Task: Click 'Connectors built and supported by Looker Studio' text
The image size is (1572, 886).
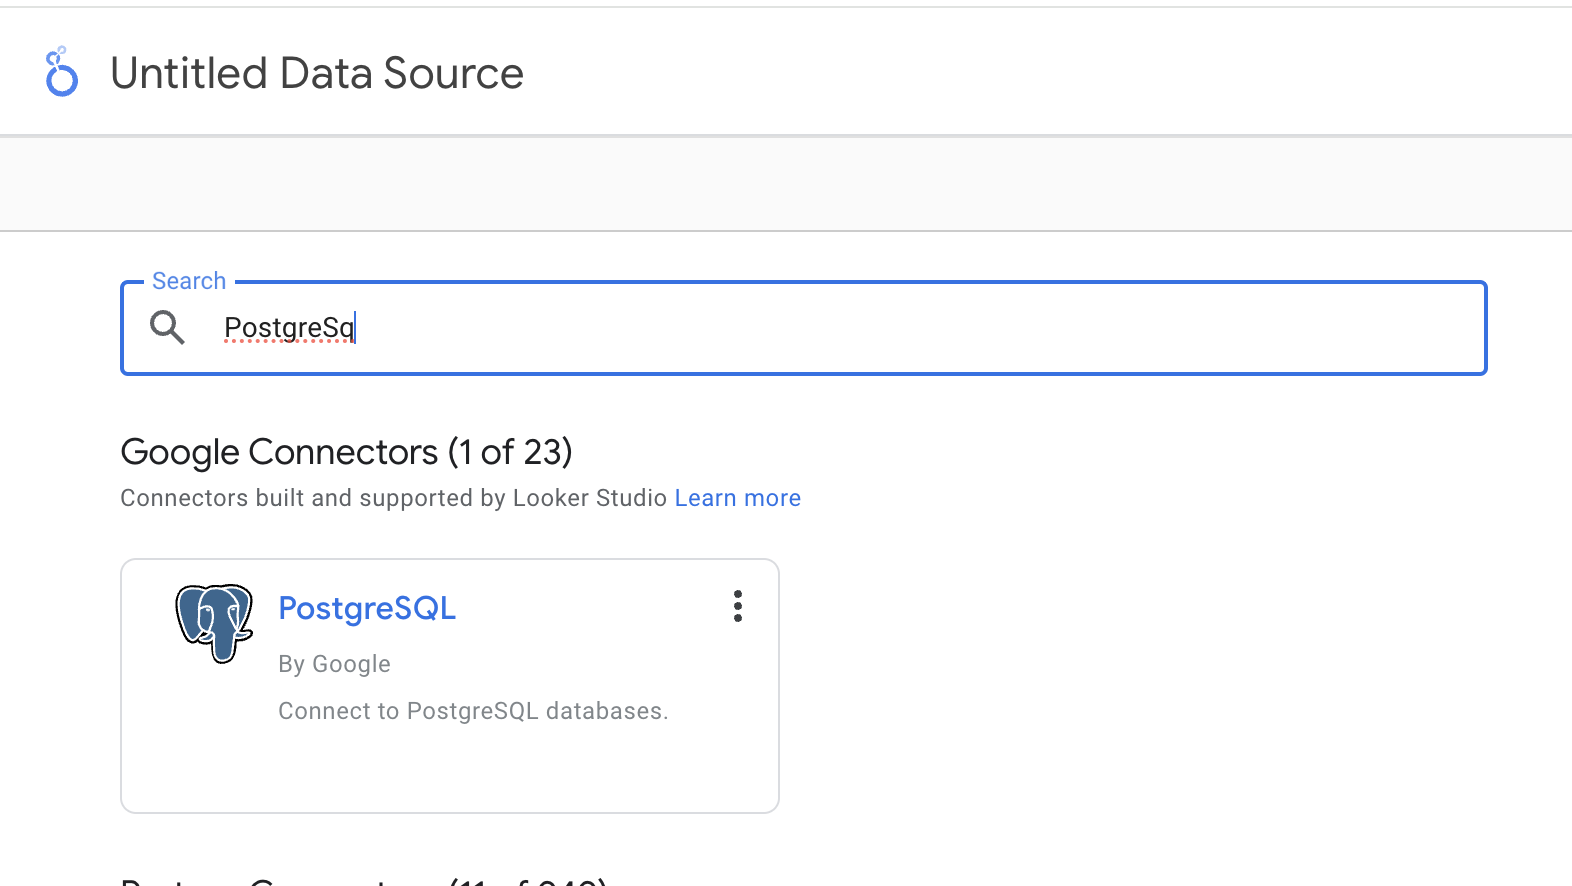Action: point(393,498)
